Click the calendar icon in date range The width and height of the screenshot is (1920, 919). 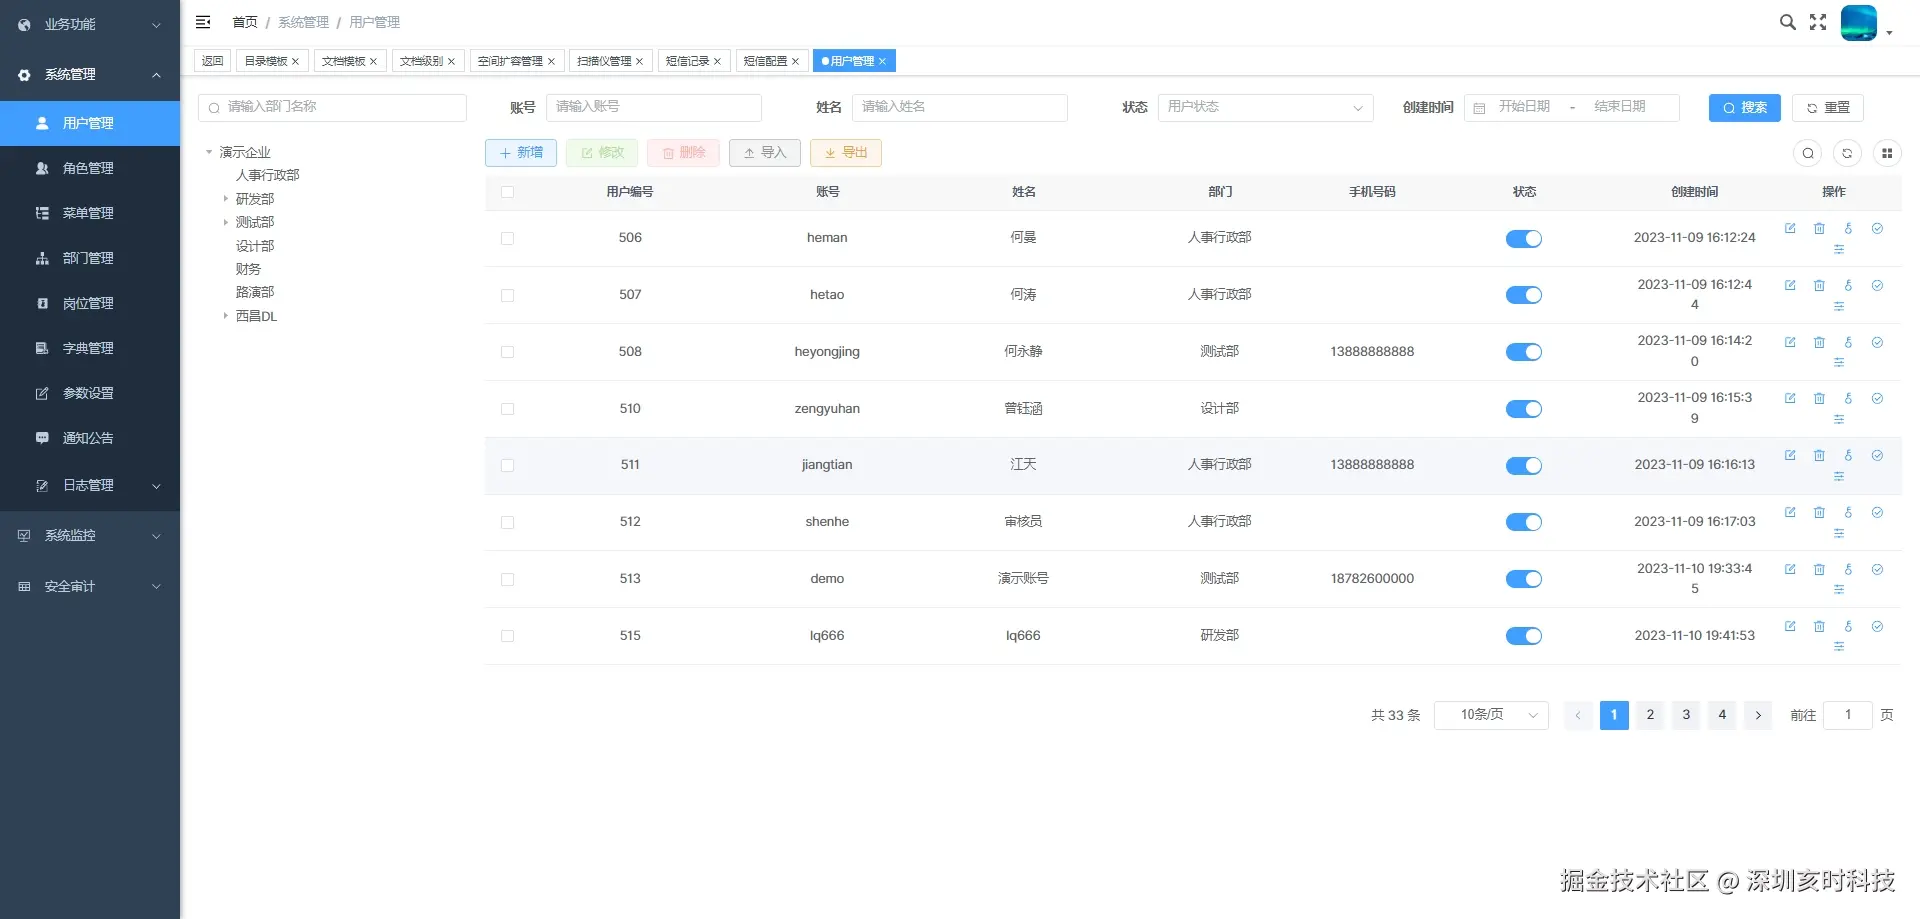click(1479, 108)
